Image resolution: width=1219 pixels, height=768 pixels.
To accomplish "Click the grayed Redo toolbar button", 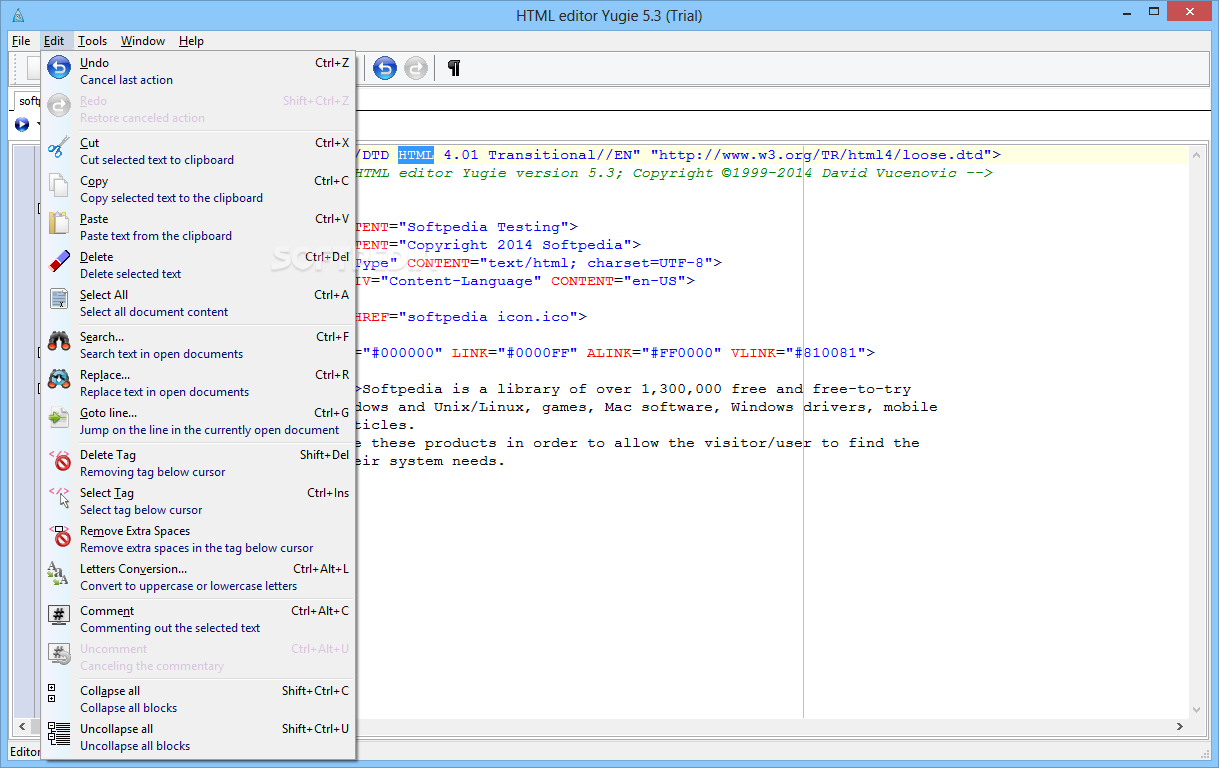I will [x=416, y=68].
